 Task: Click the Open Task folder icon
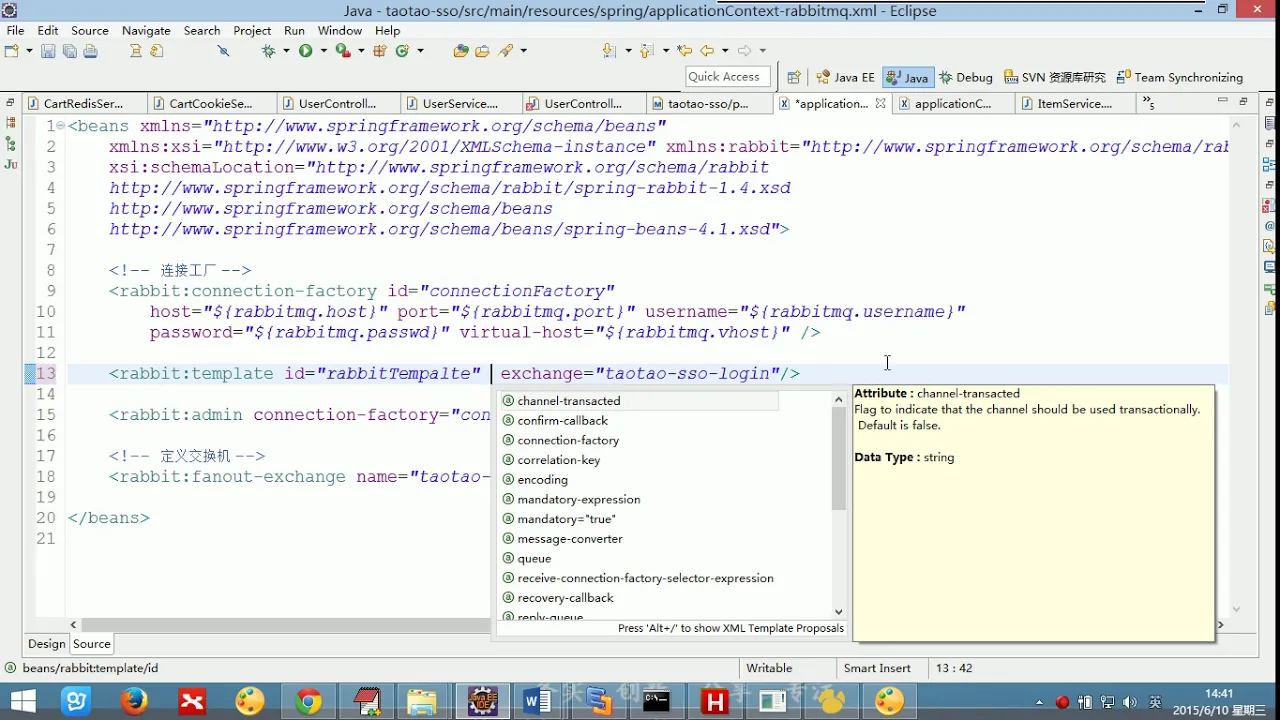pyautogui.click(x=482, y=51)
